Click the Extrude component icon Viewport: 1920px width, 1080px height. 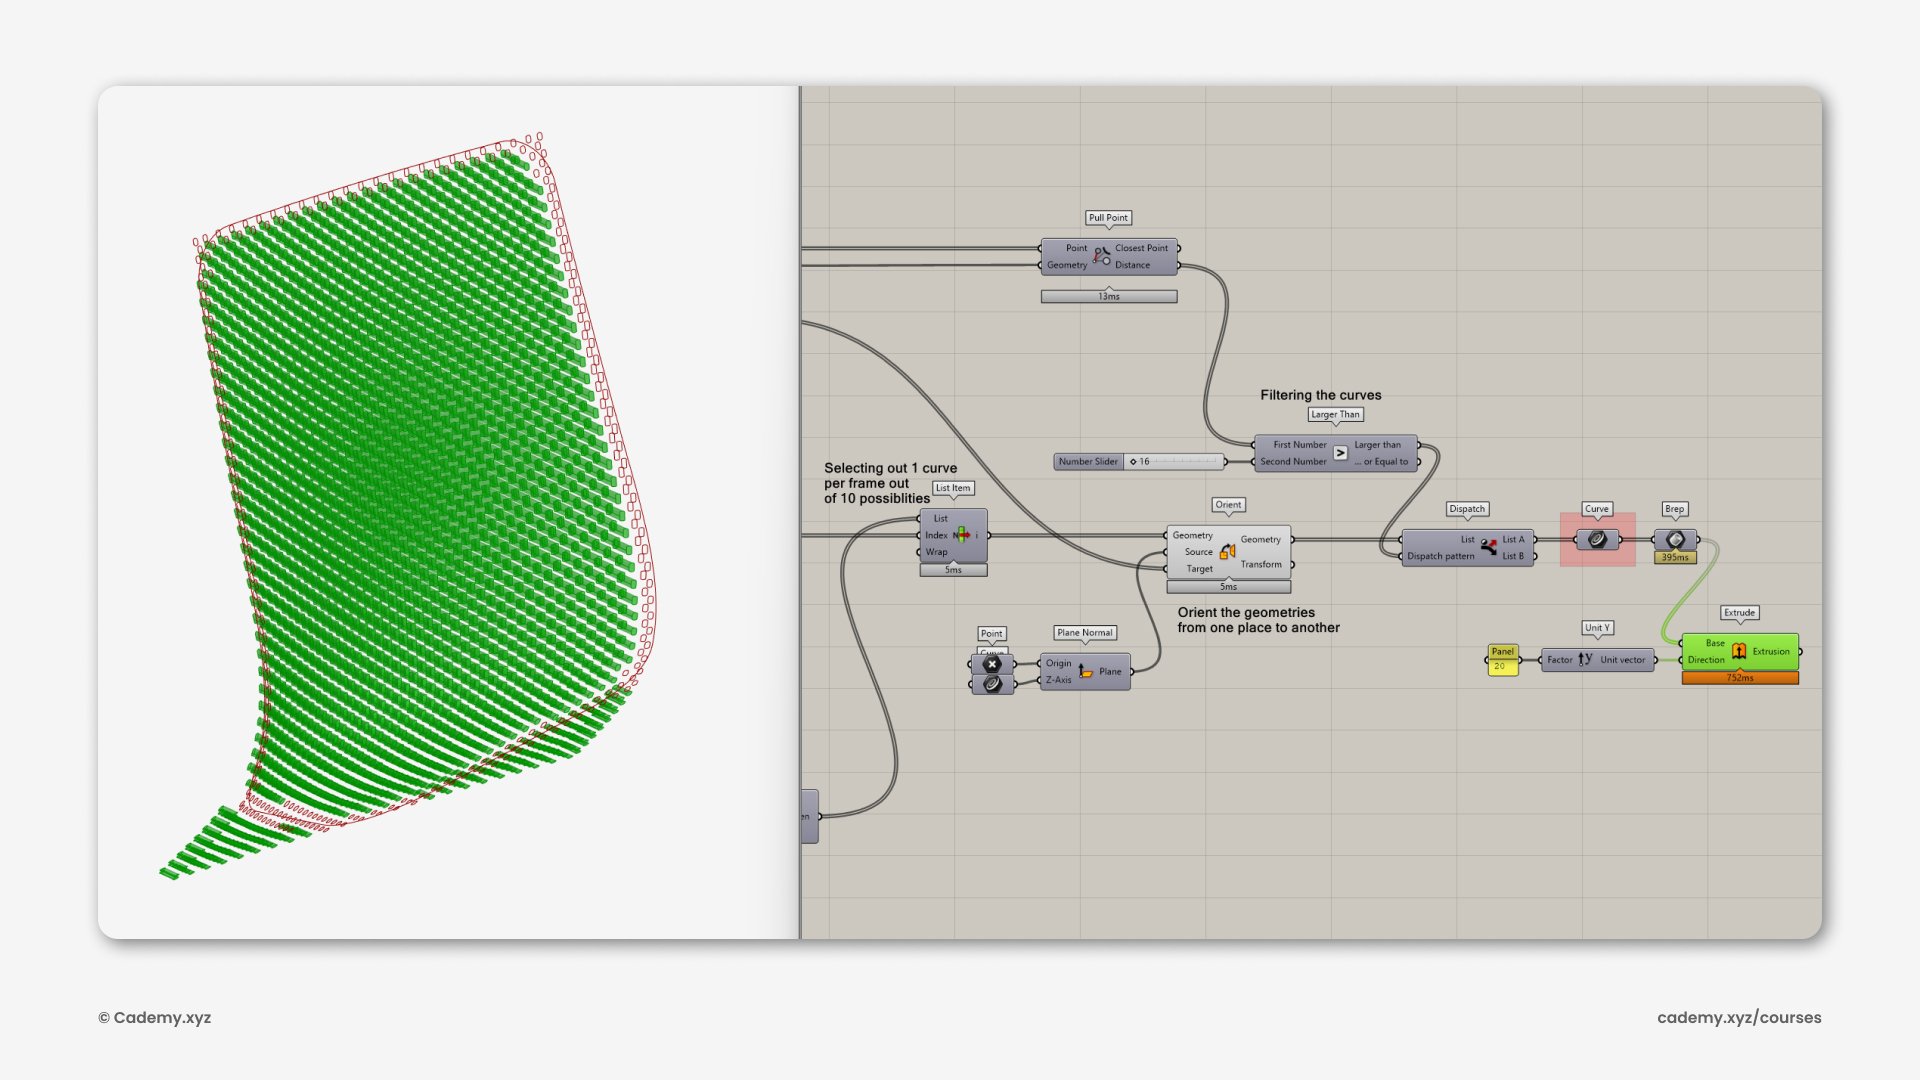1739,651
